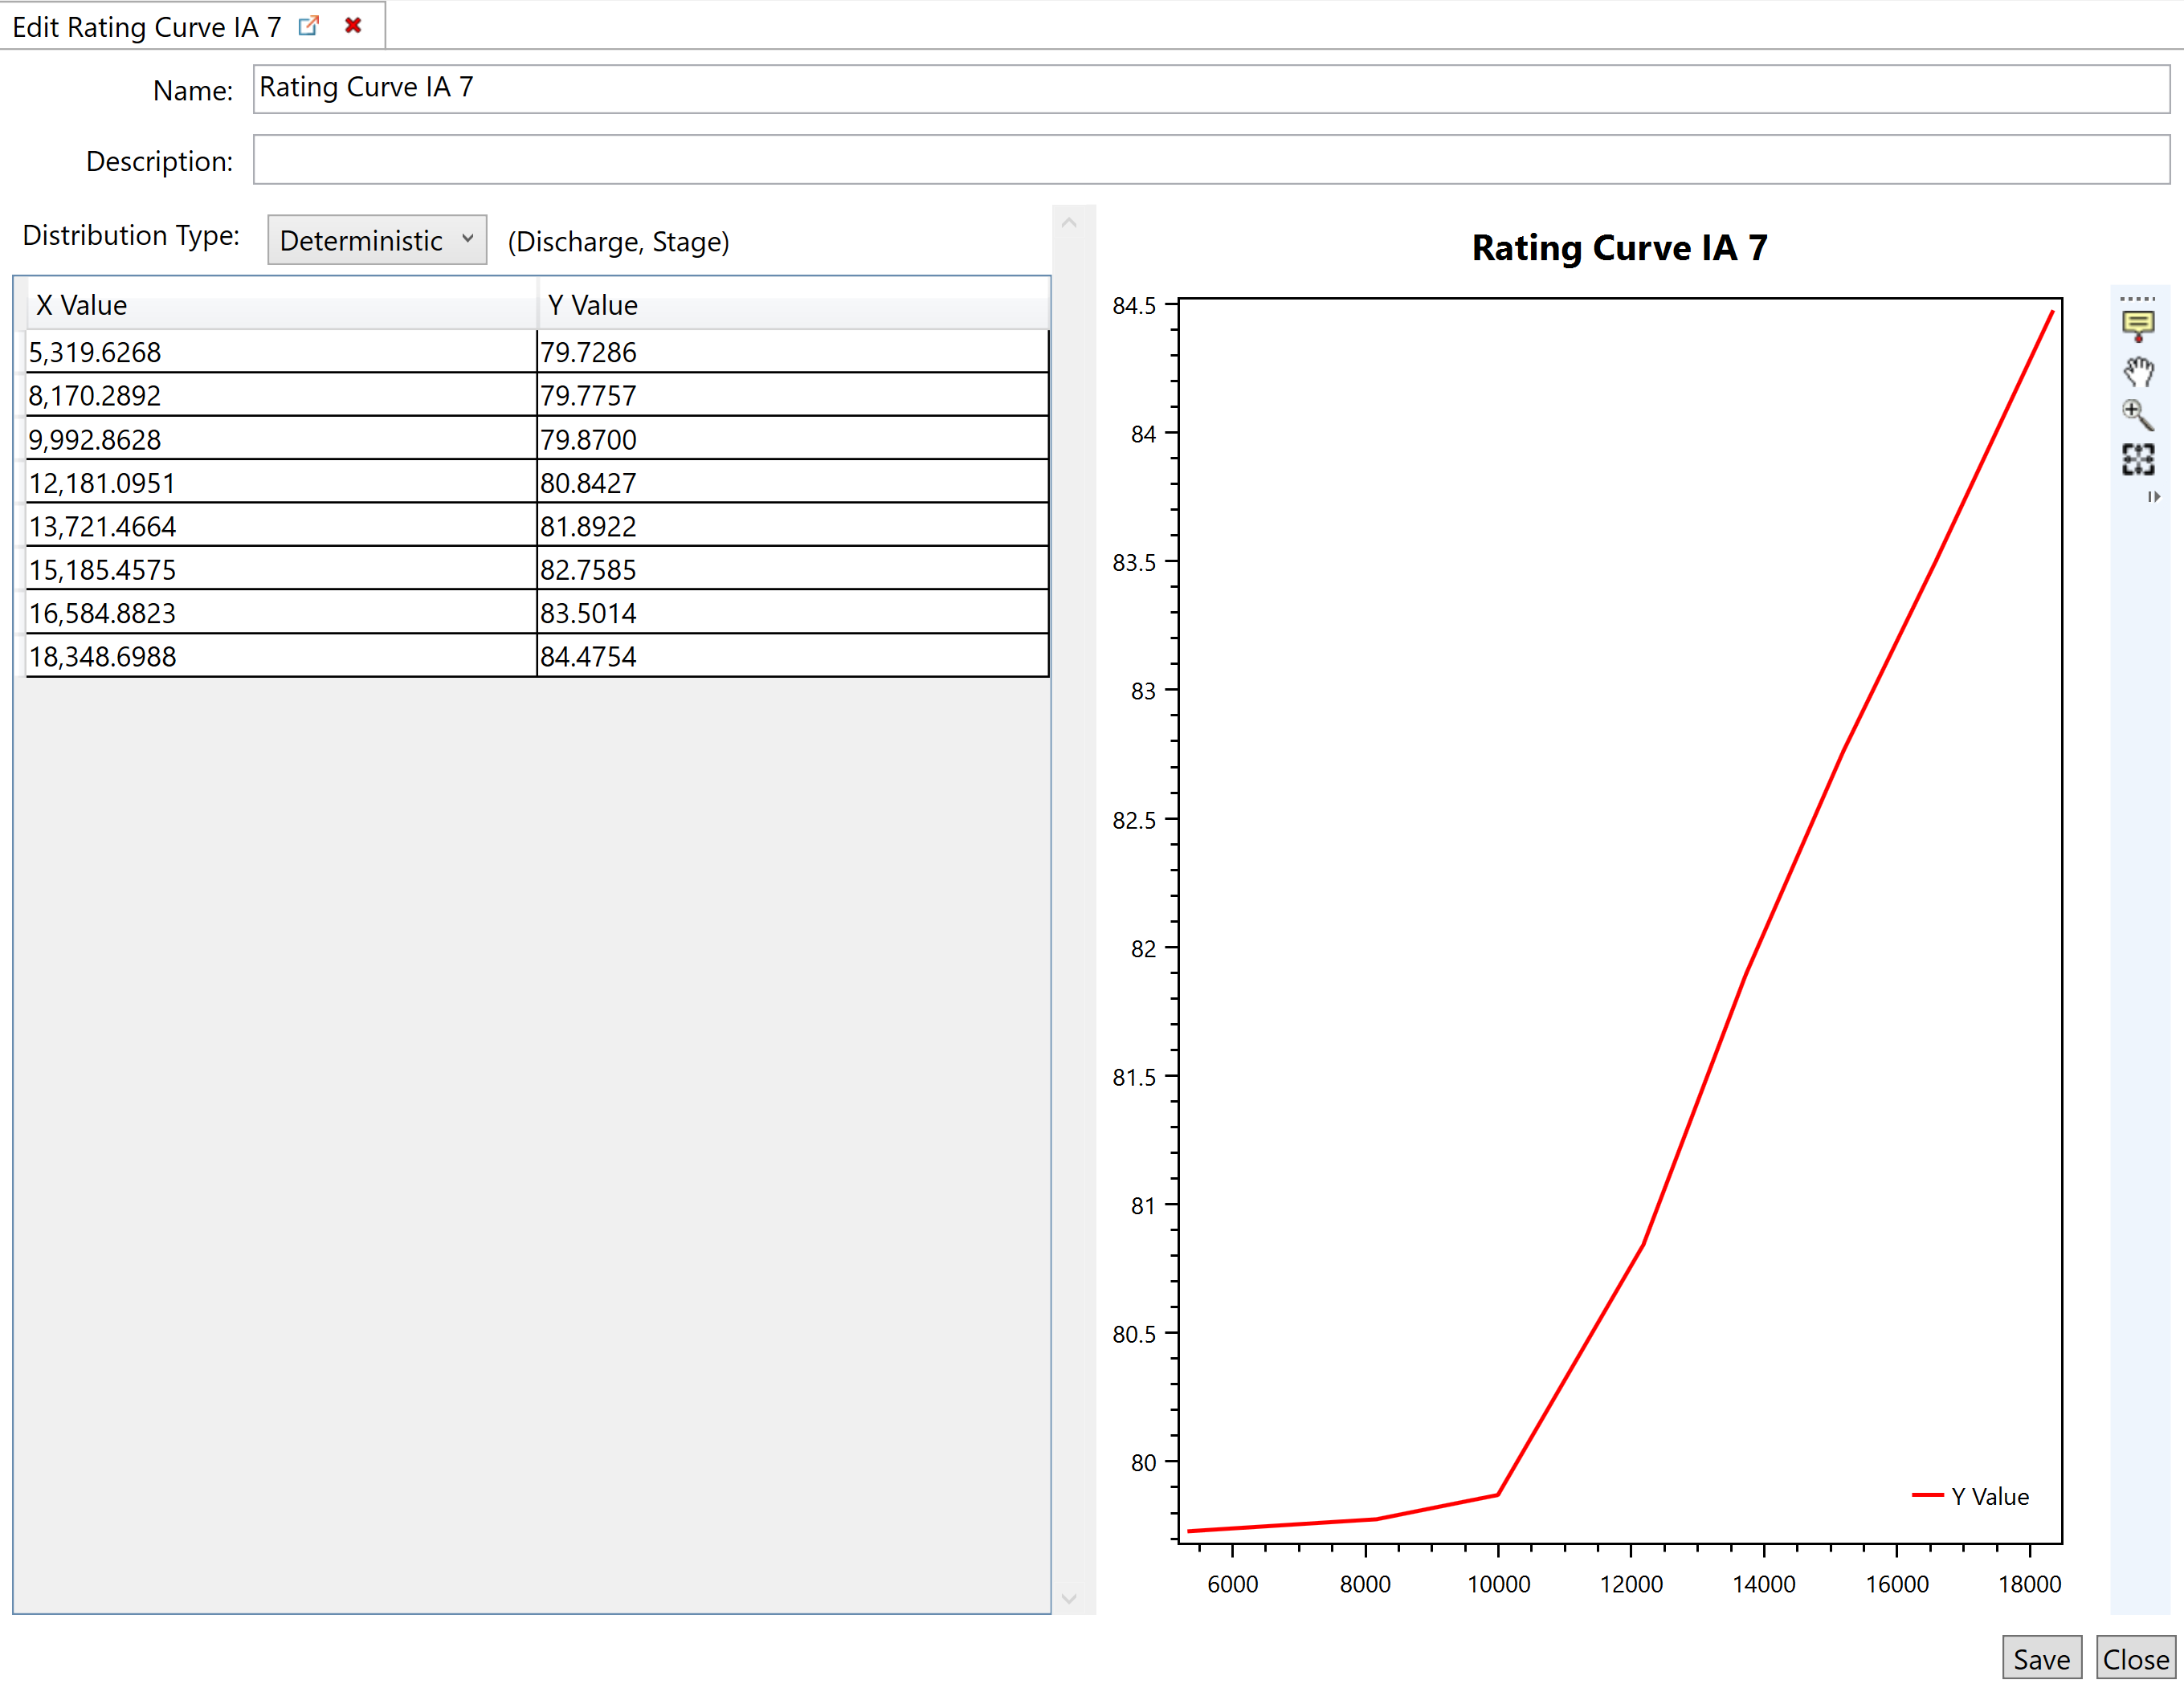The image size is (2184, 1688).
Task: Select the X cell 16,584.8823
Action: point(281,612)
